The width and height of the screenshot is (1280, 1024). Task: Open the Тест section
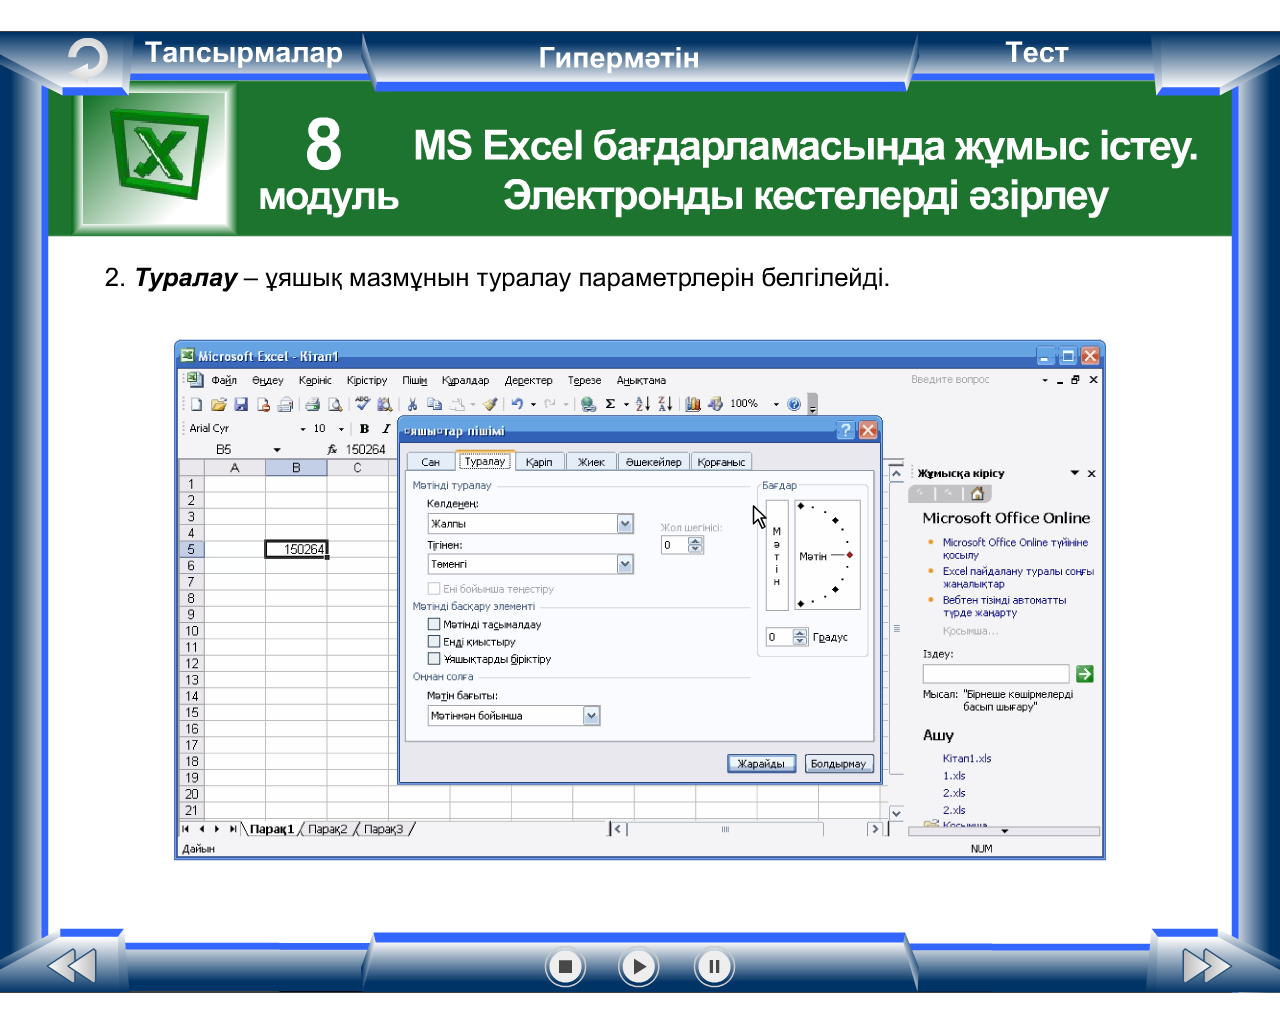[1037, 53]
